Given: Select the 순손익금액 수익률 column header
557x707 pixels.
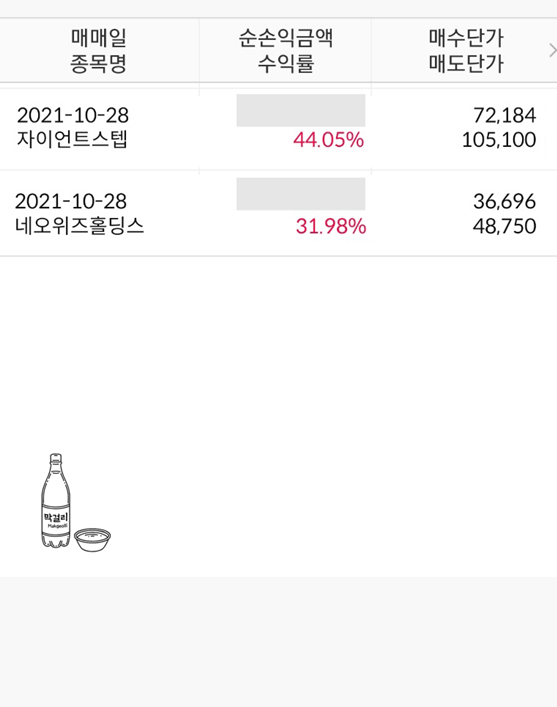Looking at the screenshot, I should [x=285, y=50].
